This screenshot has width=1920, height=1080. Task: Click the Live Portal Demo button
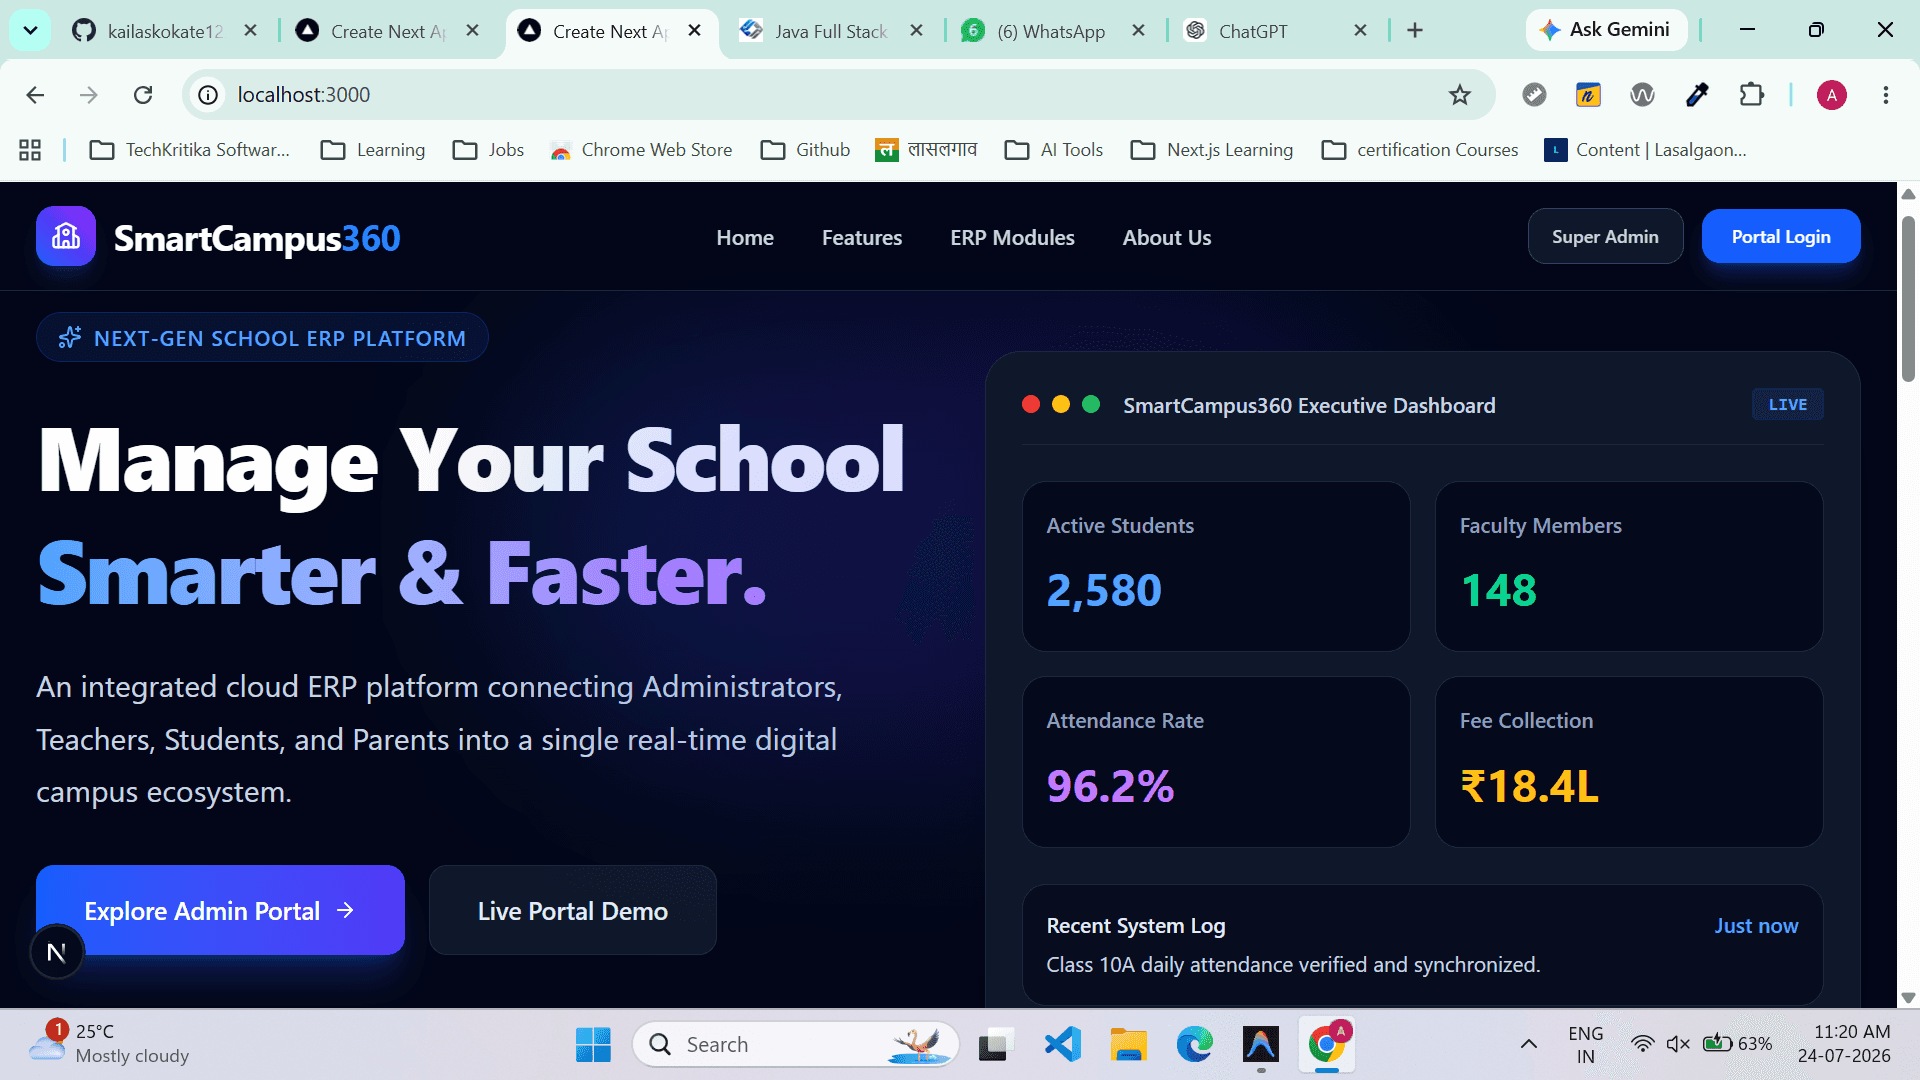click(573, 910)
